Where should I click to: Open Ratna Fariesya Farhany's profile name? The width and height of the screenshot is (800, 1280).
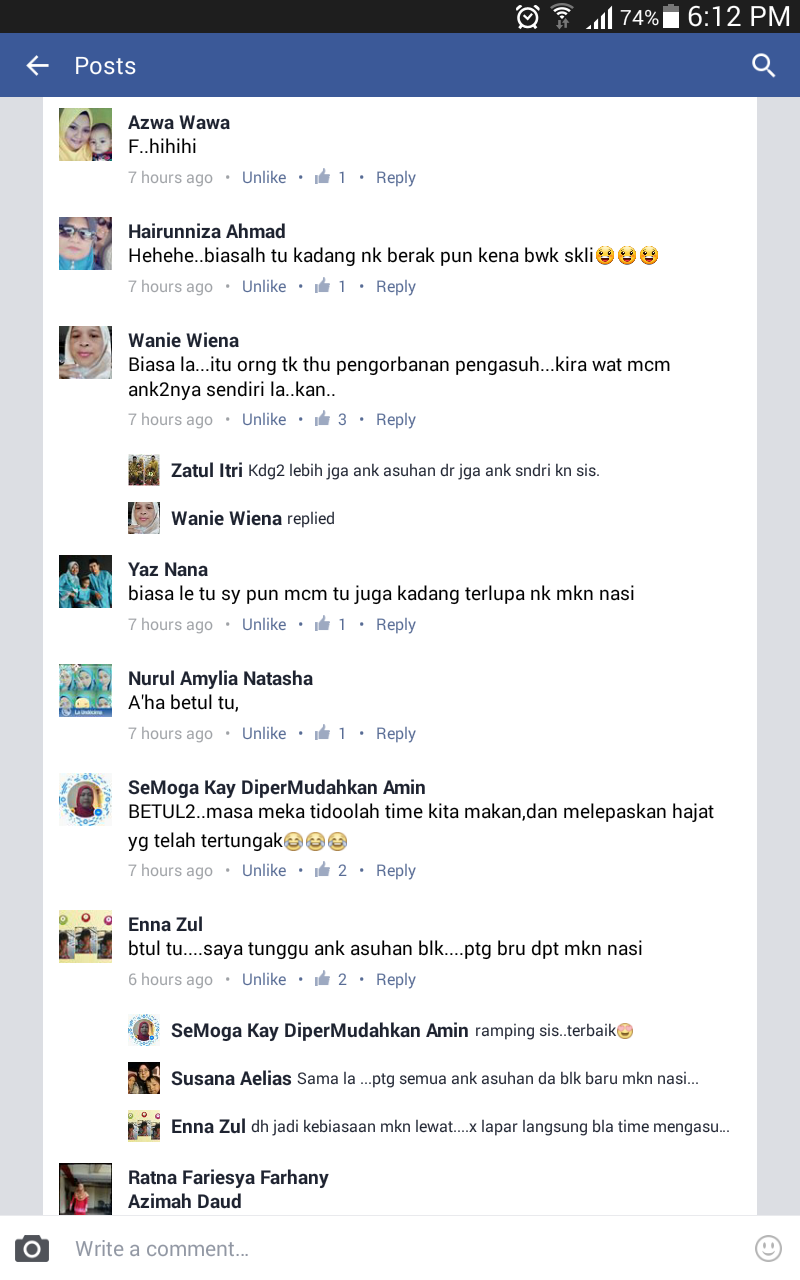coord(228,1177)
